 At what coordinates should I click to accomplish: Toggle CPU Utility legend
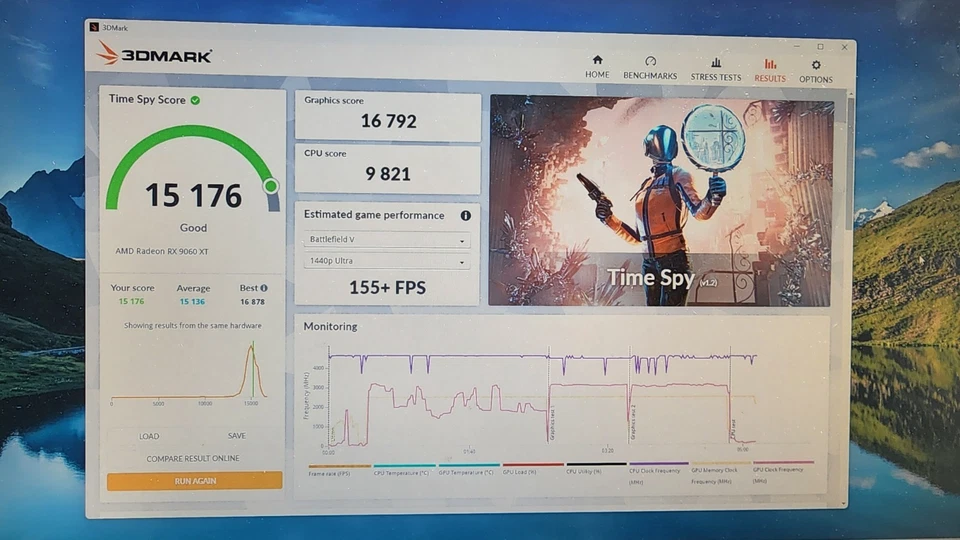click(595, 469)
